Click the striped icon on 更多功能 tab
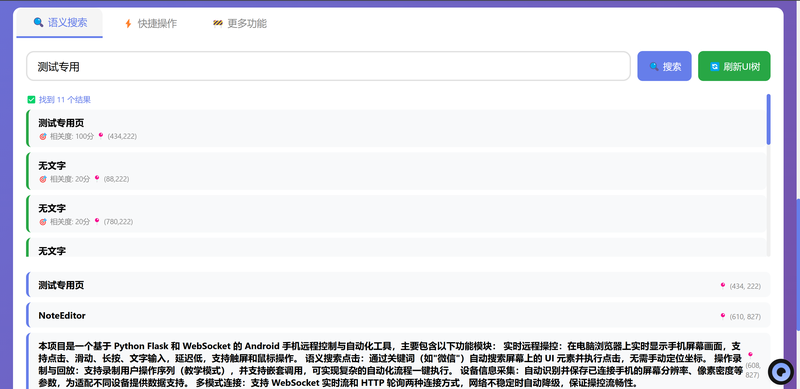This screenshot has height=389, width=800. 218,23
